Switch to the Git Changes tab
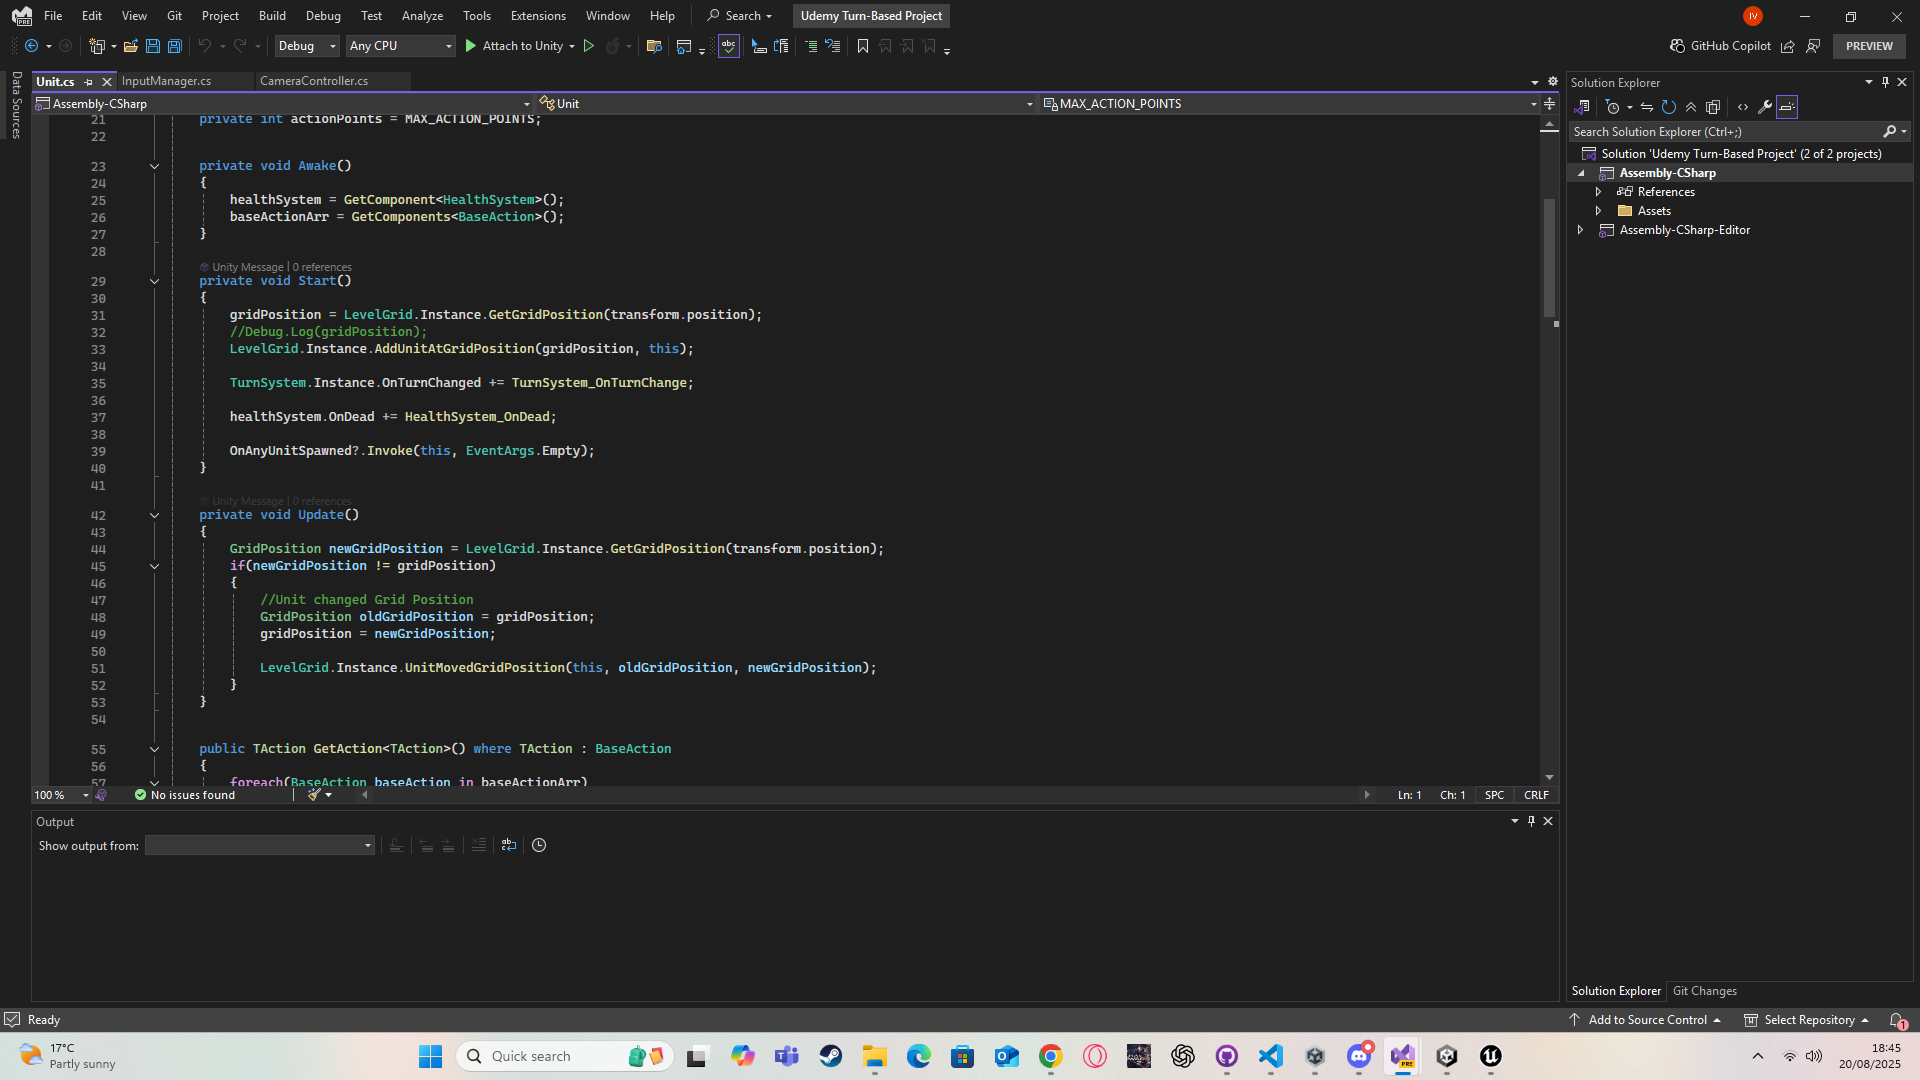The width and height of the screenshot is (1920, 1080). coord(1704,991)
